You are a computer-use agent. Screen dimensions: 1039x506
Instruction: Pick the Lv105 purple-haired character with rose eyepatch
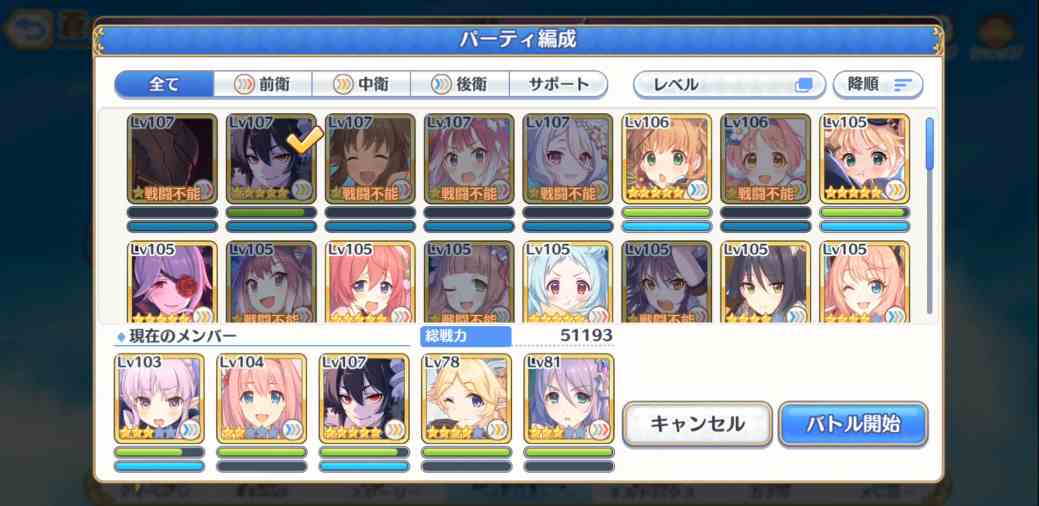click(x=172, y=282)
